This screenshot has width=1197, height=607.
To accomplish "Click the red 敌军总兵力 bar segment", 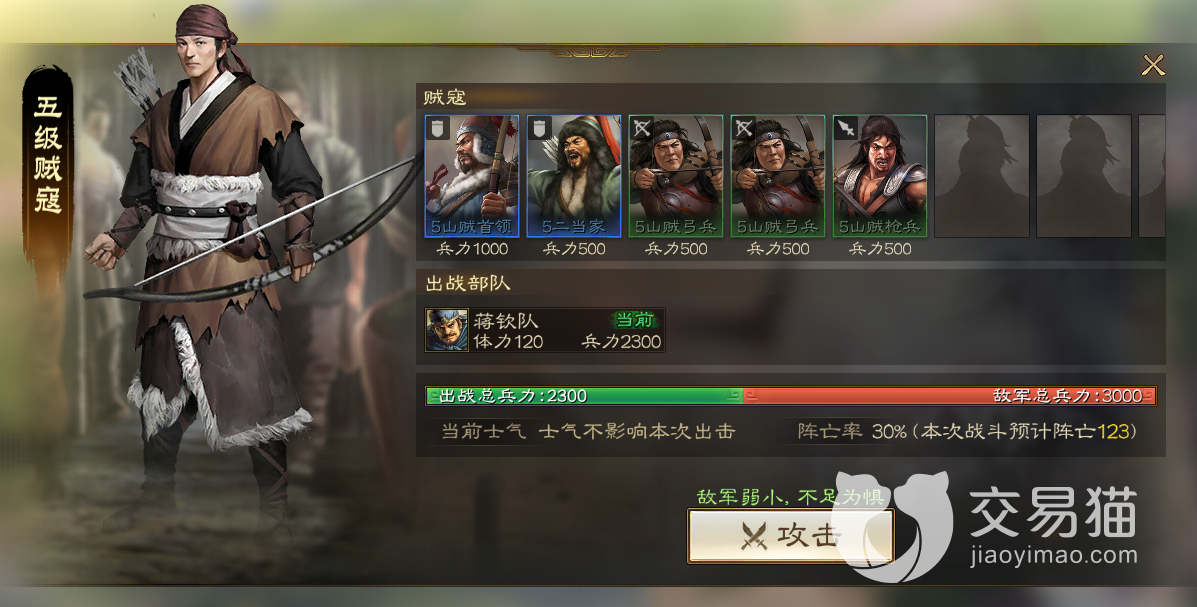I will click(x=949, y=396).
